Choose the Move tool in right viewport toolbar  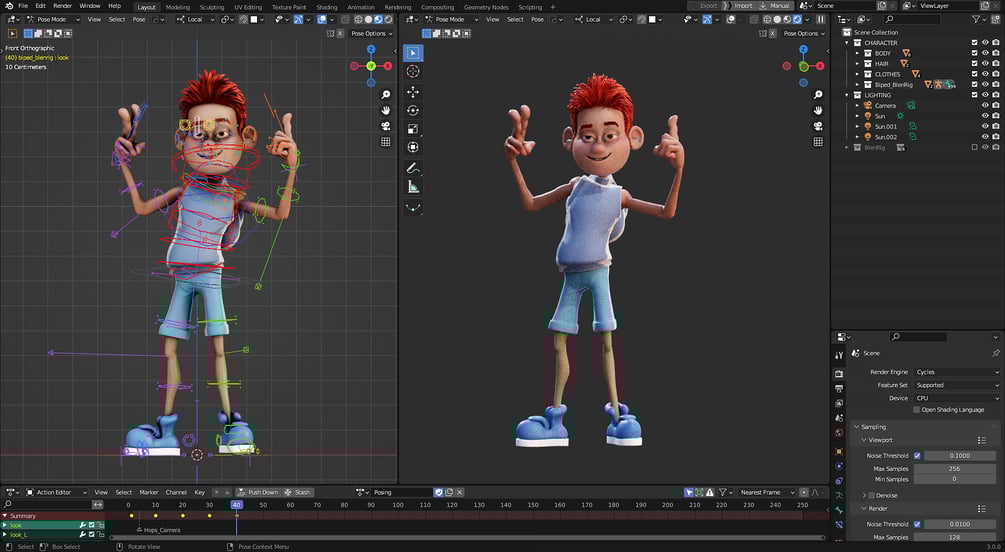pos(413,92)
